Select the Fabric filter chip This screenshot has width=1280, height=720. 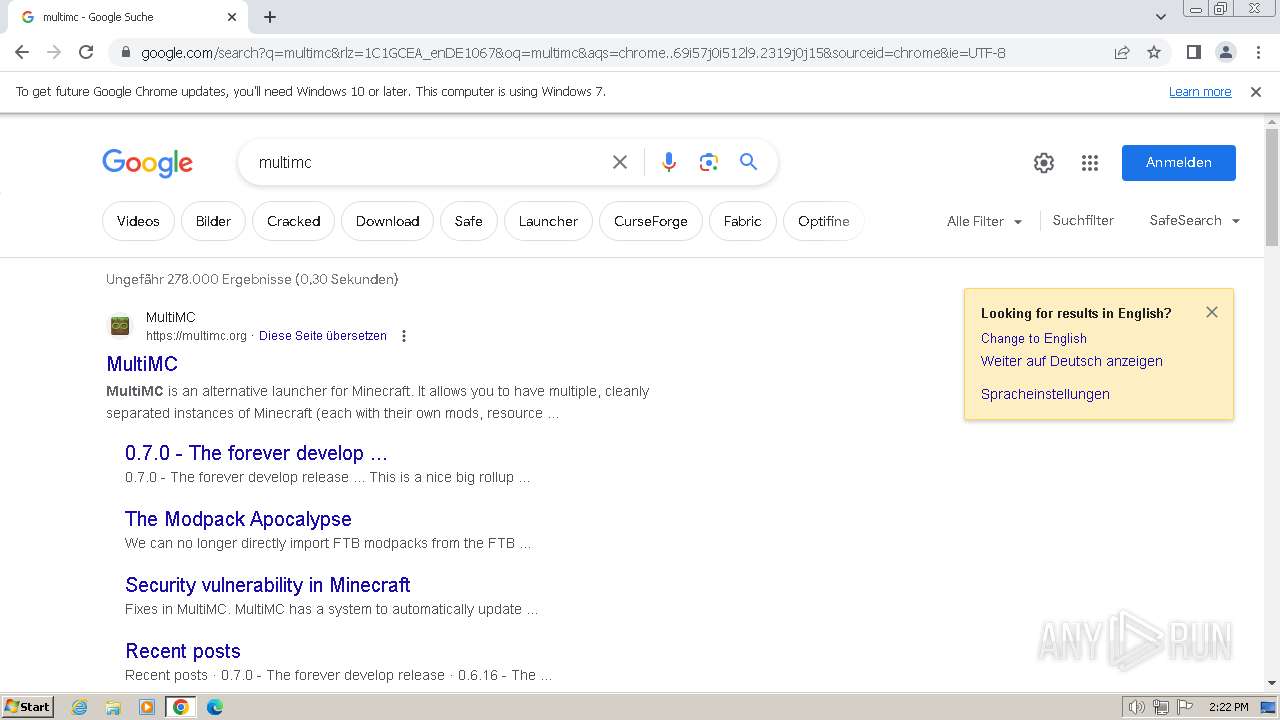(x=743, y=221)
